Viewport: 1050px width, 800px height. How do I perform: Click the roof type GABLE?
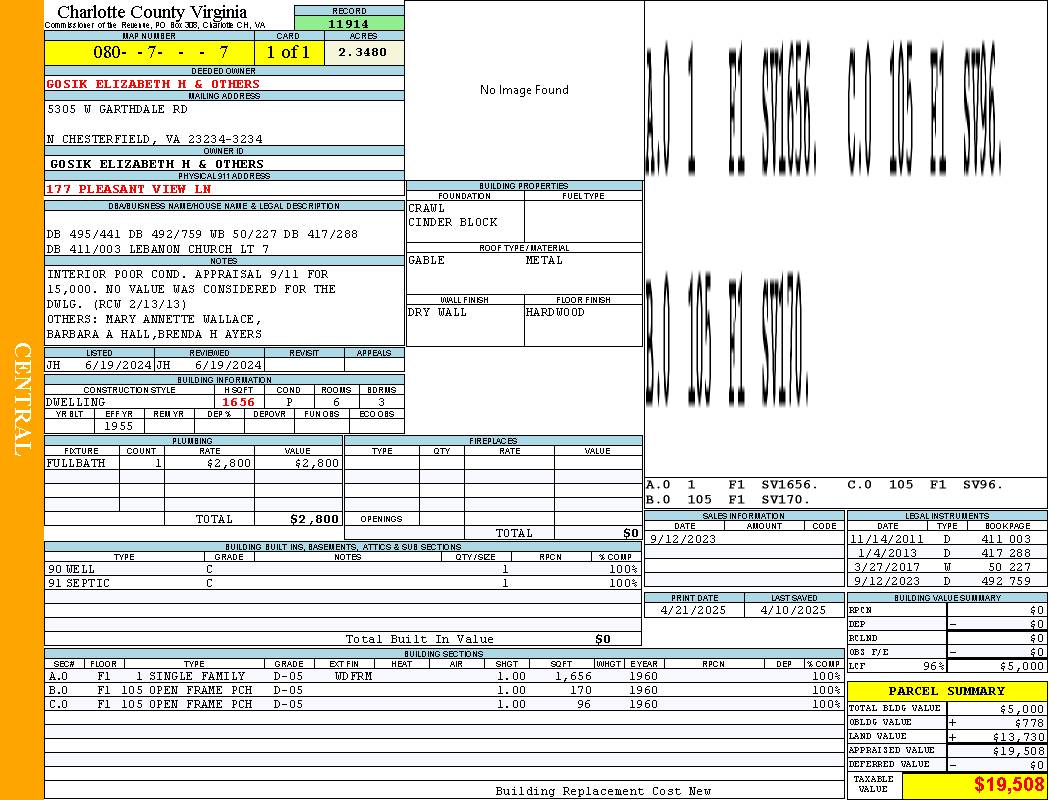tap(427, 260)
